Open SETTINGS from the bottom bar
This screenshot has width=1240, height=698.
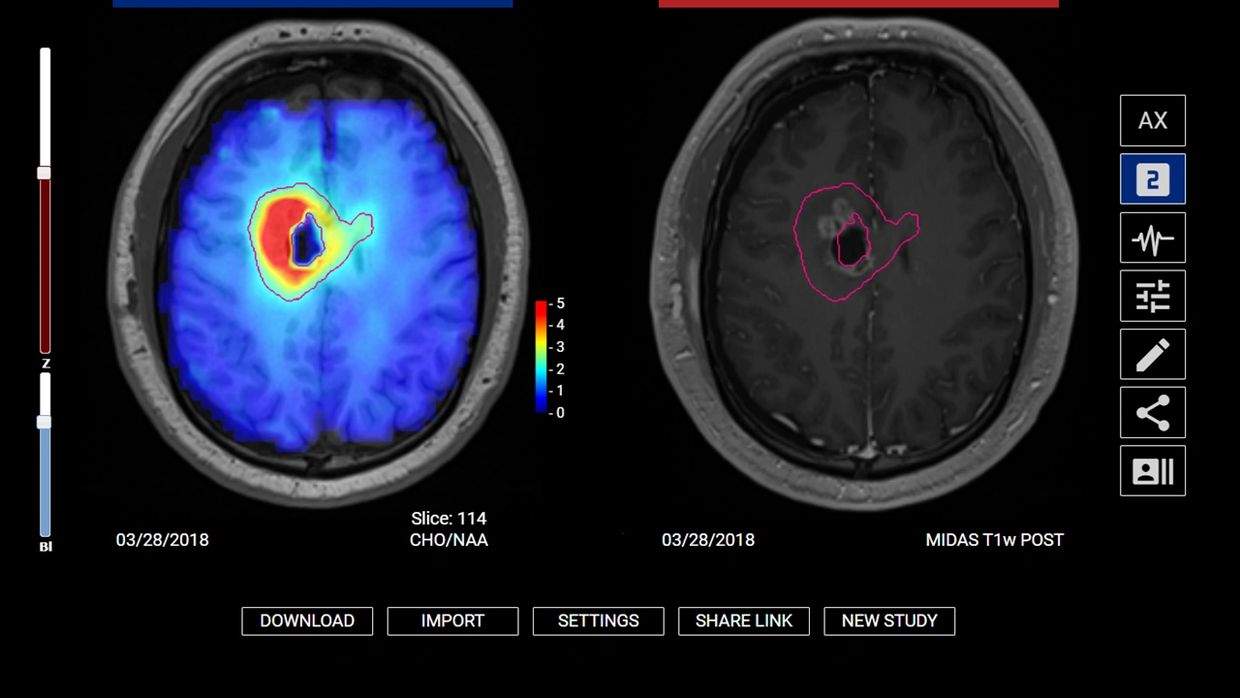[598, 621]
